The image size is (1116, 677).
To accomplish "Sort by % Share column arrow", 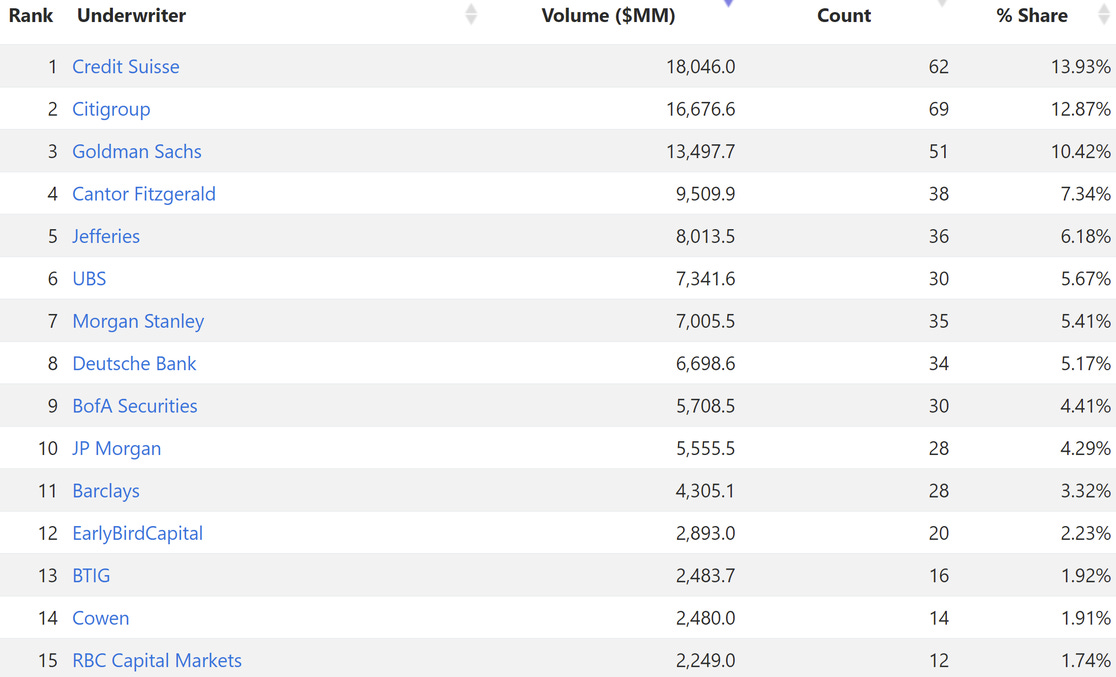I will [x=1104, y=14].
